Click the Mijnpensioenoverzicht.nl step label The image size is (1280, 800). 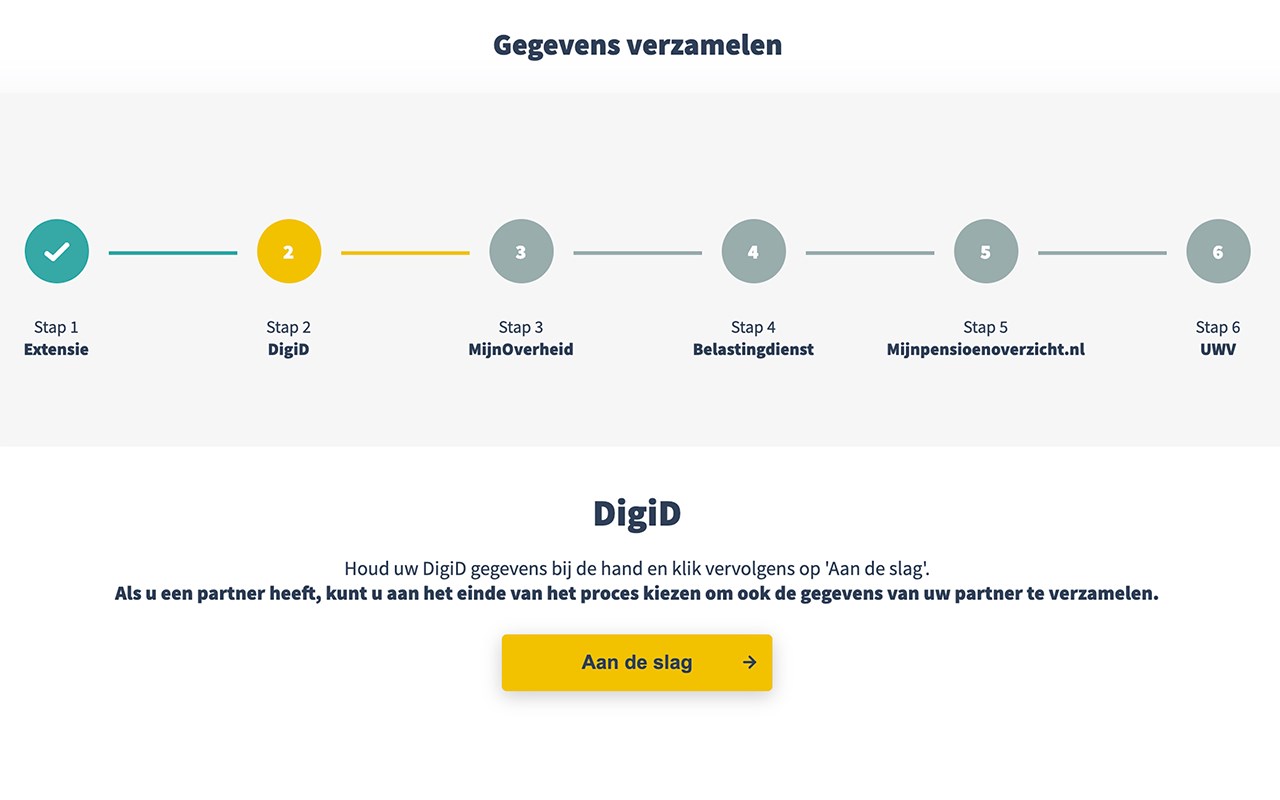click(x=985, y=350)
